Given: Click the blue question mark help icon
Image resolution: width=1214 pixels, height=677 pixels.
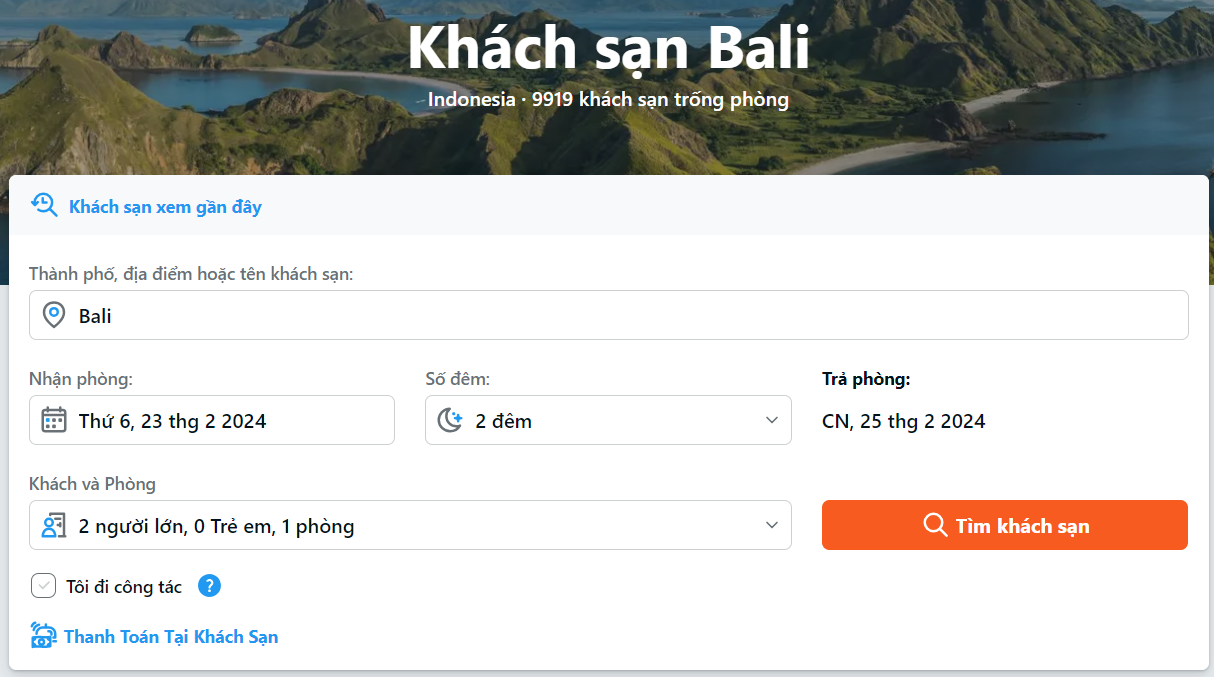Looking at the screenshot, I should point(209,586).
